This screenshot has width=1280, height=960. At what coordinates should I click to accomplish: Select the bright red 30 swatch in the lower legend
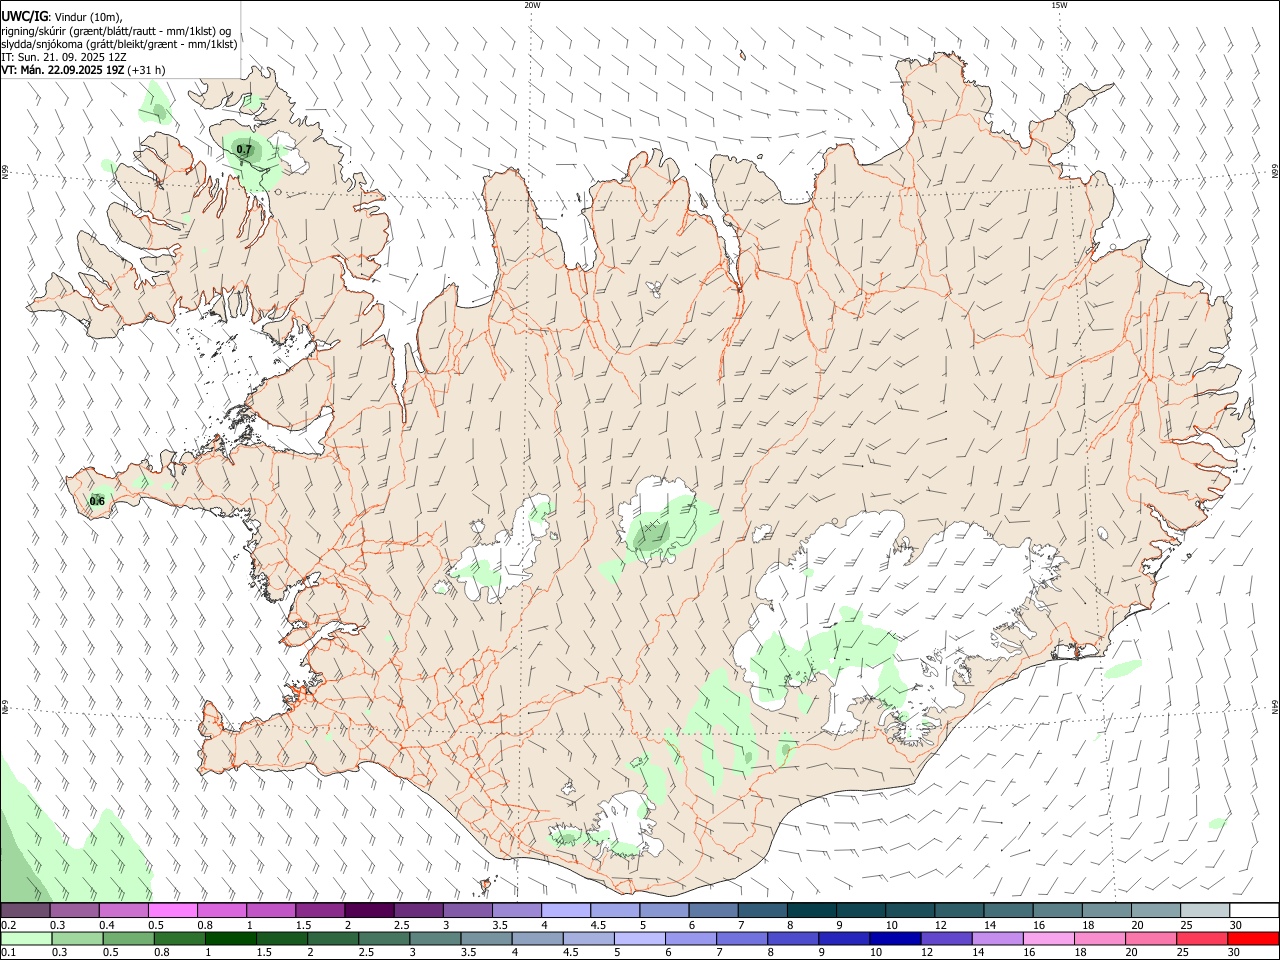point(1253,938)
